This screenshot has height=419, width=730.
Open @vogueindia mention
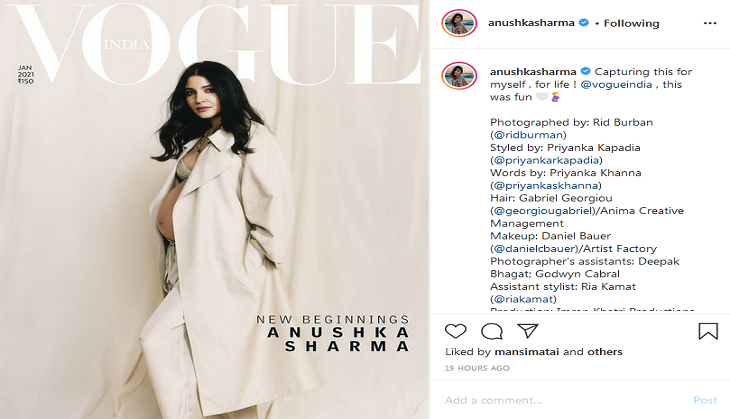click(616, 85)
